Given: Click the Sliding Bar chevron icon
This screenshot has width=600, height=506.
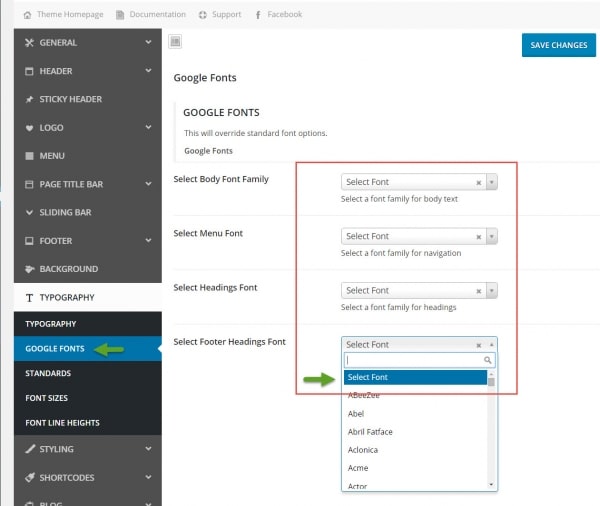Looking at the screenshot, I should tap(29, 212).
